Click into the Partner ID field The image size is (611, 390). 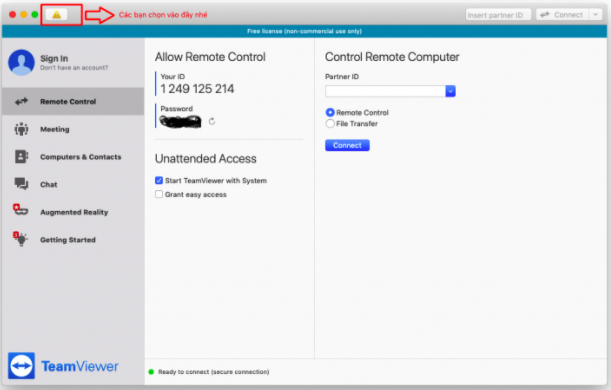(x=385, y=91)
